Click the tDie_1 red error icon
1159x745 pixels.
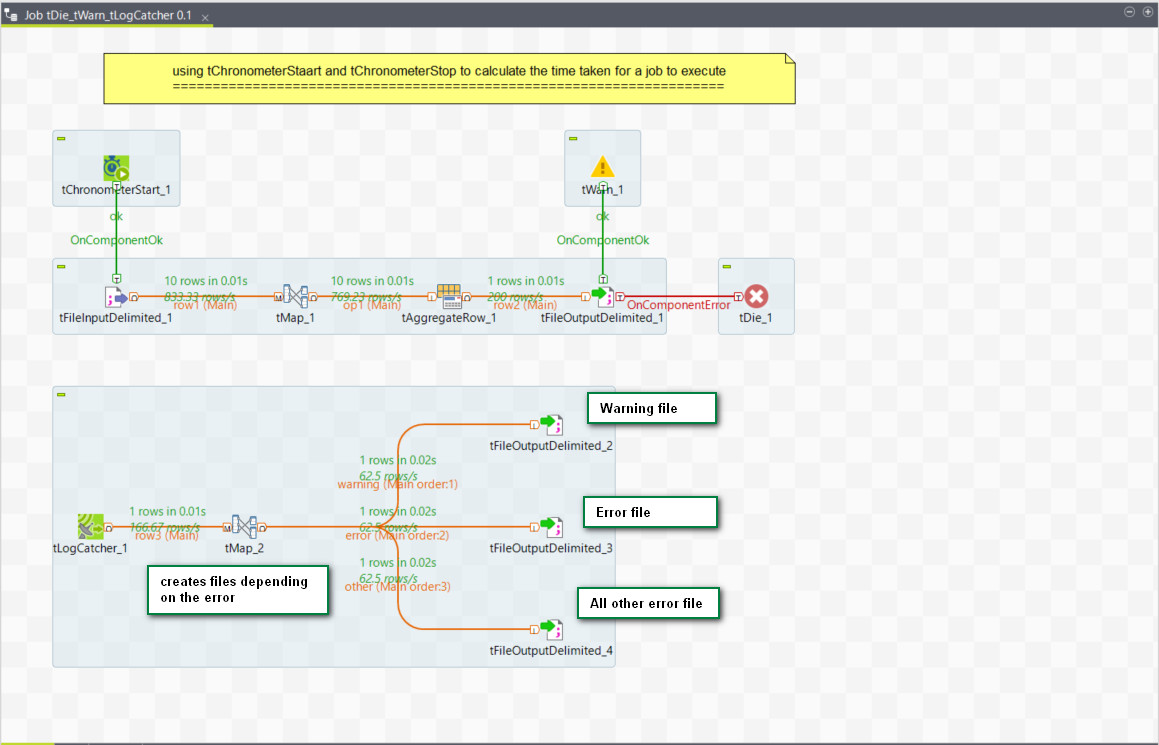756,296
